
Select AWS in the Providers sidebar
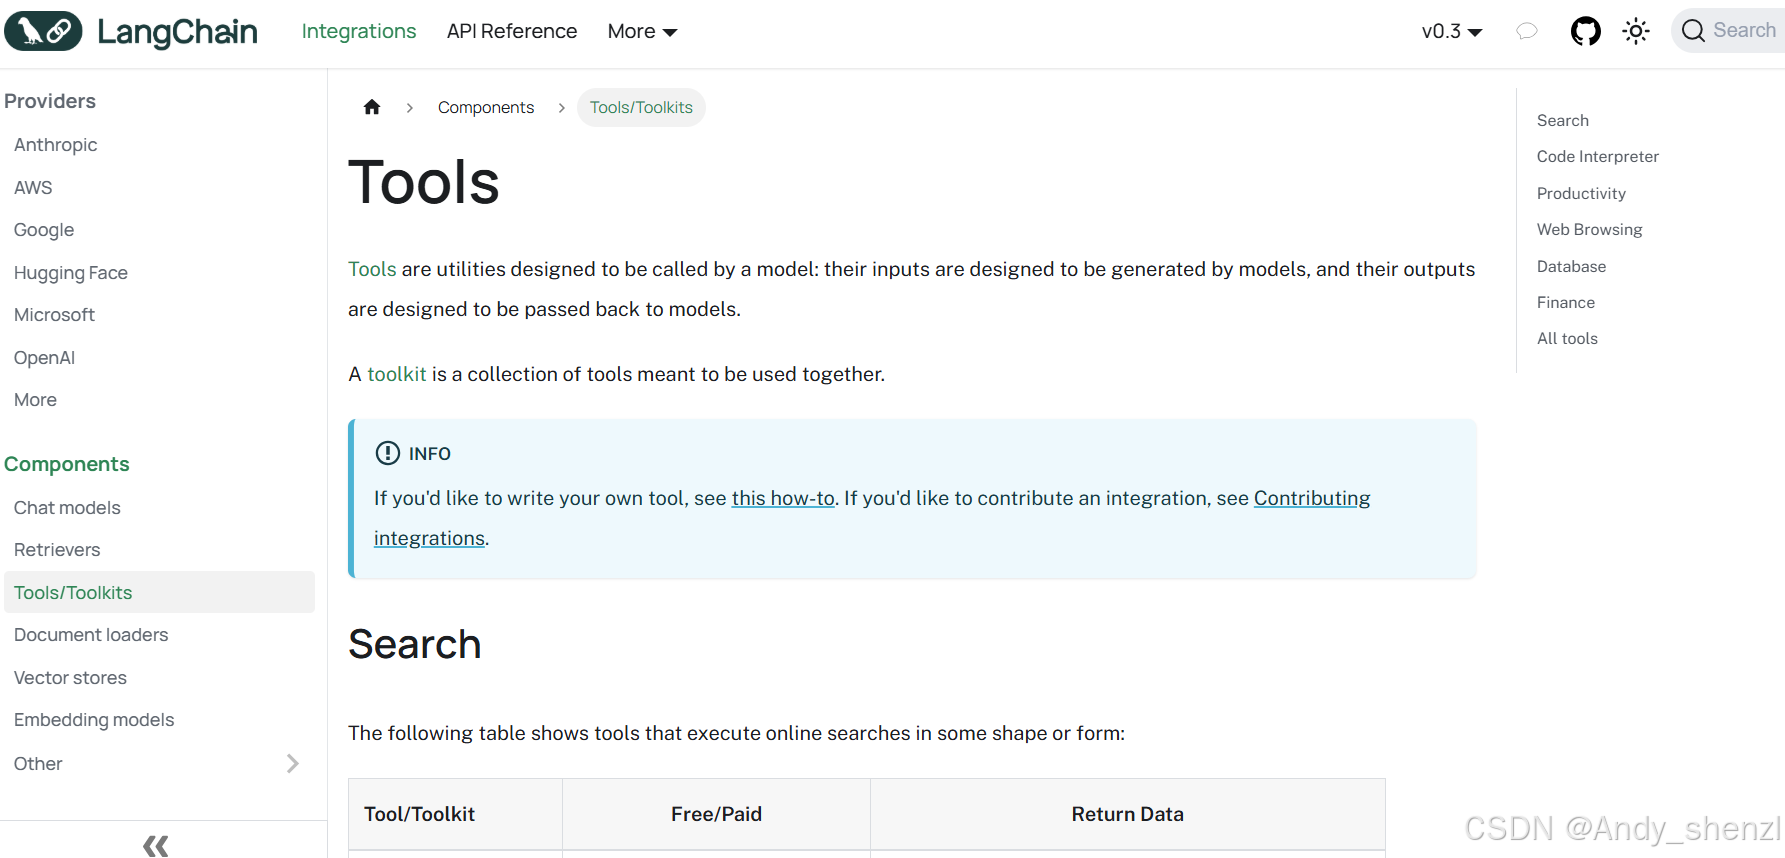[33, 187]
